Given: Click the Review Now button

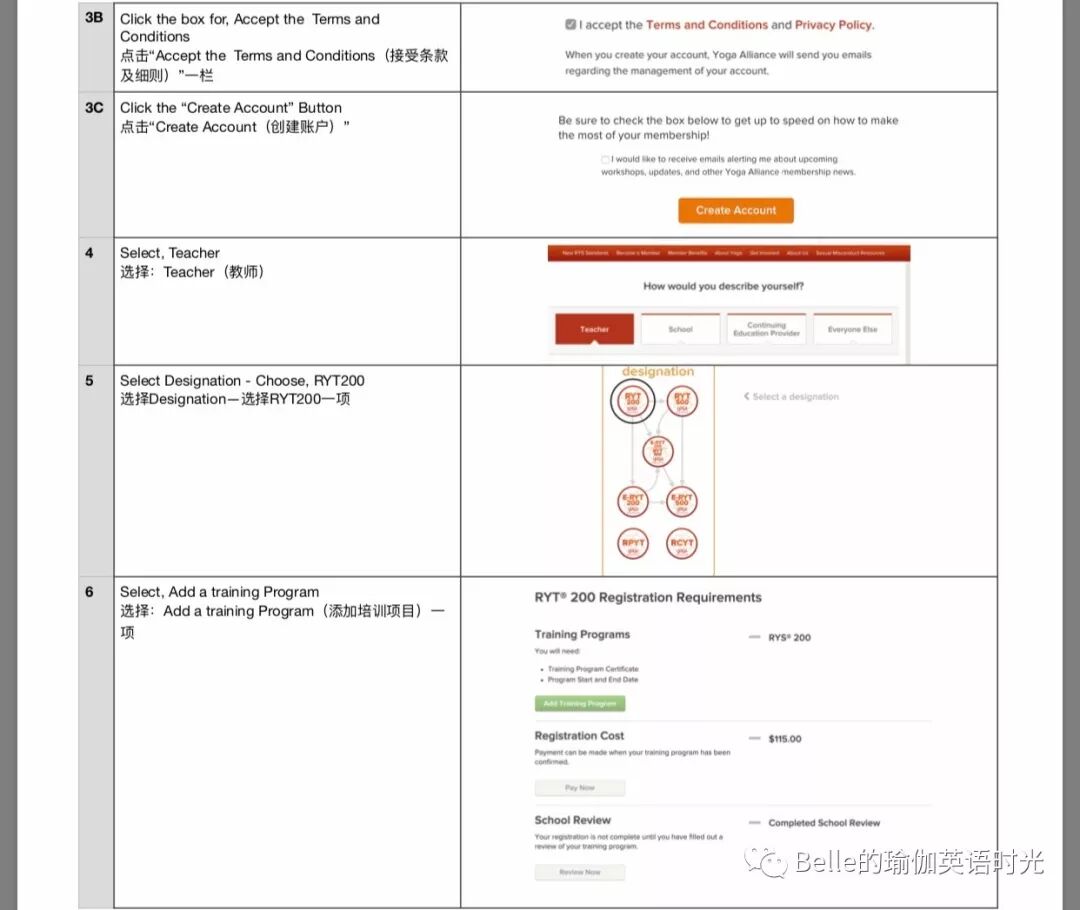Looking at the screenshot, I should pos(580,872).
